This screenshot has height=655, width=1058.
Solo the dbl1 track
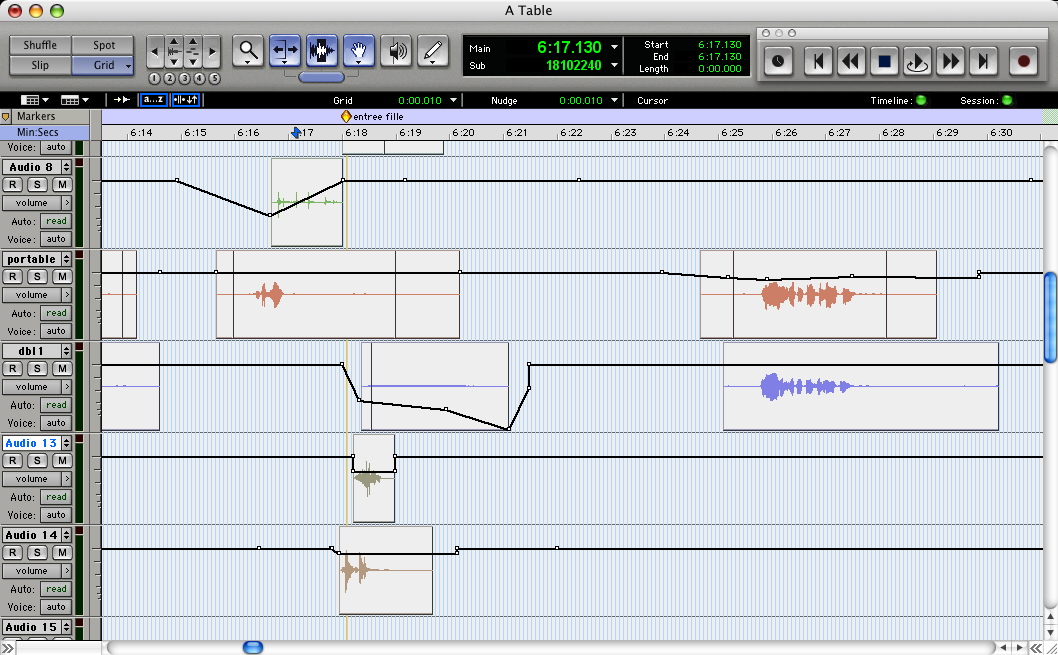[x=38, y=368]
